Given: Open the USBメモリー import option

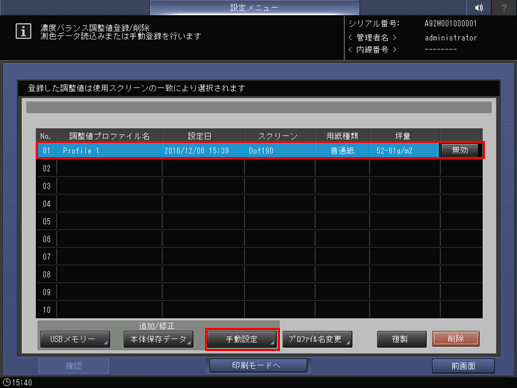Looking at the screenshot, I should [75, 339].
